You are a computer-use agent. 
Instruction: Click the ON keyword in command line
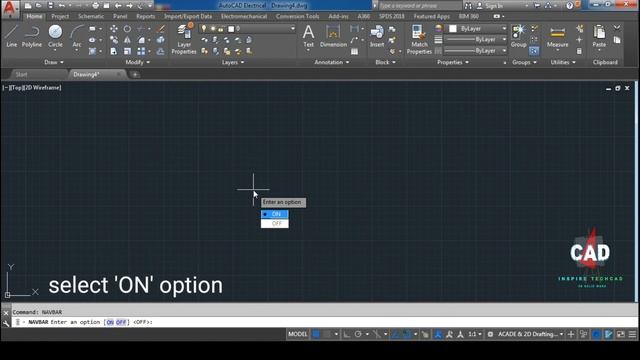coord(110,322)
